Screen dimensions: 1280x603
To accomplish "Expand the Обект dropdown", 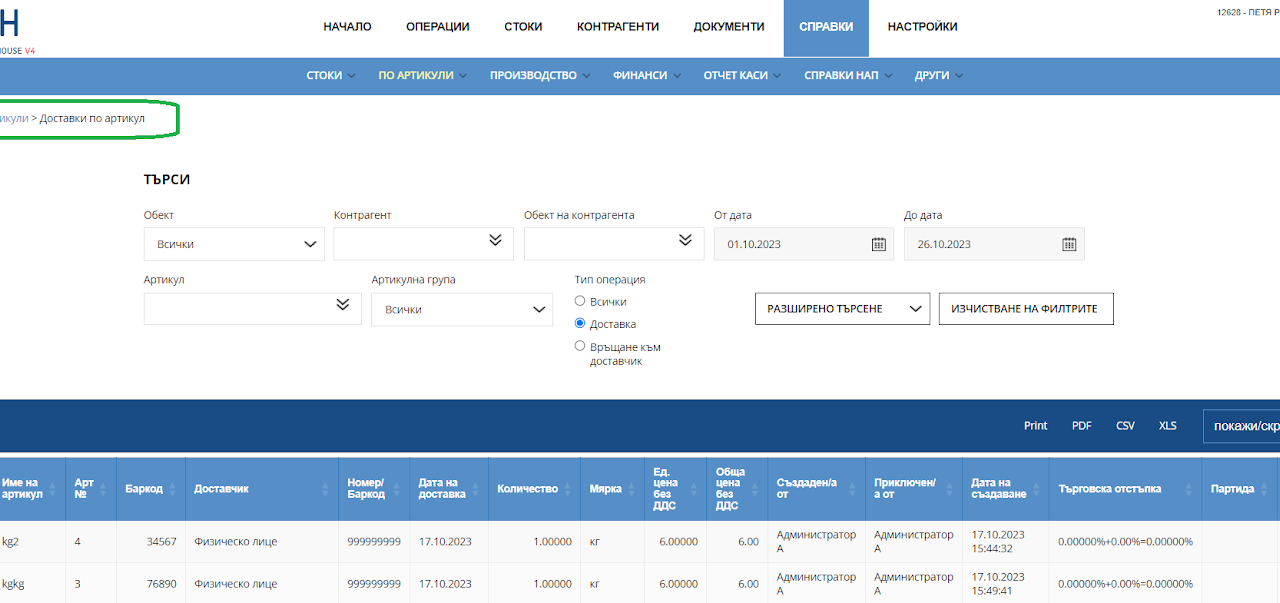I will point(234,244).
